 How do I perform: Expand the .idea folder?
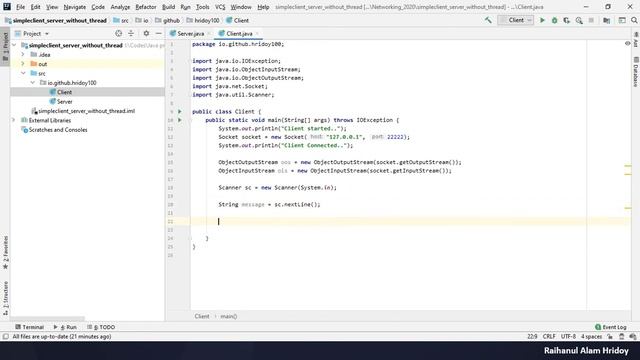[23, 55]
